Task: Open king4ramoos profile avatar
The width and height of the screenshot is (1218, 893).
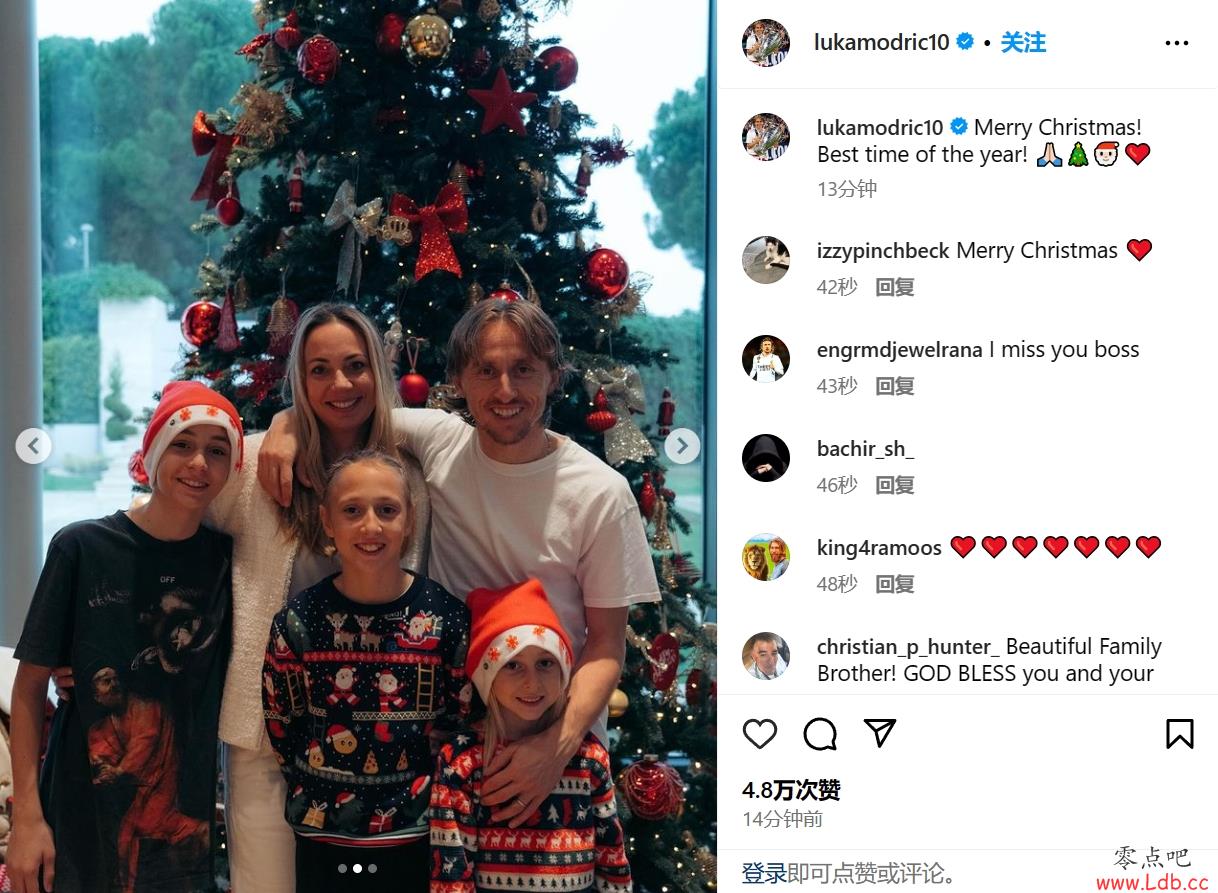Action: 766,557
